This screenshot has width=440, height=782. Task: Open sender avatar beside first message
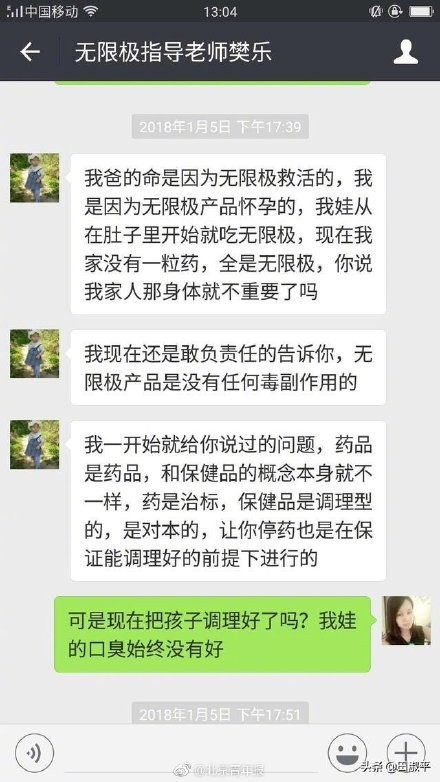point(34,178)
